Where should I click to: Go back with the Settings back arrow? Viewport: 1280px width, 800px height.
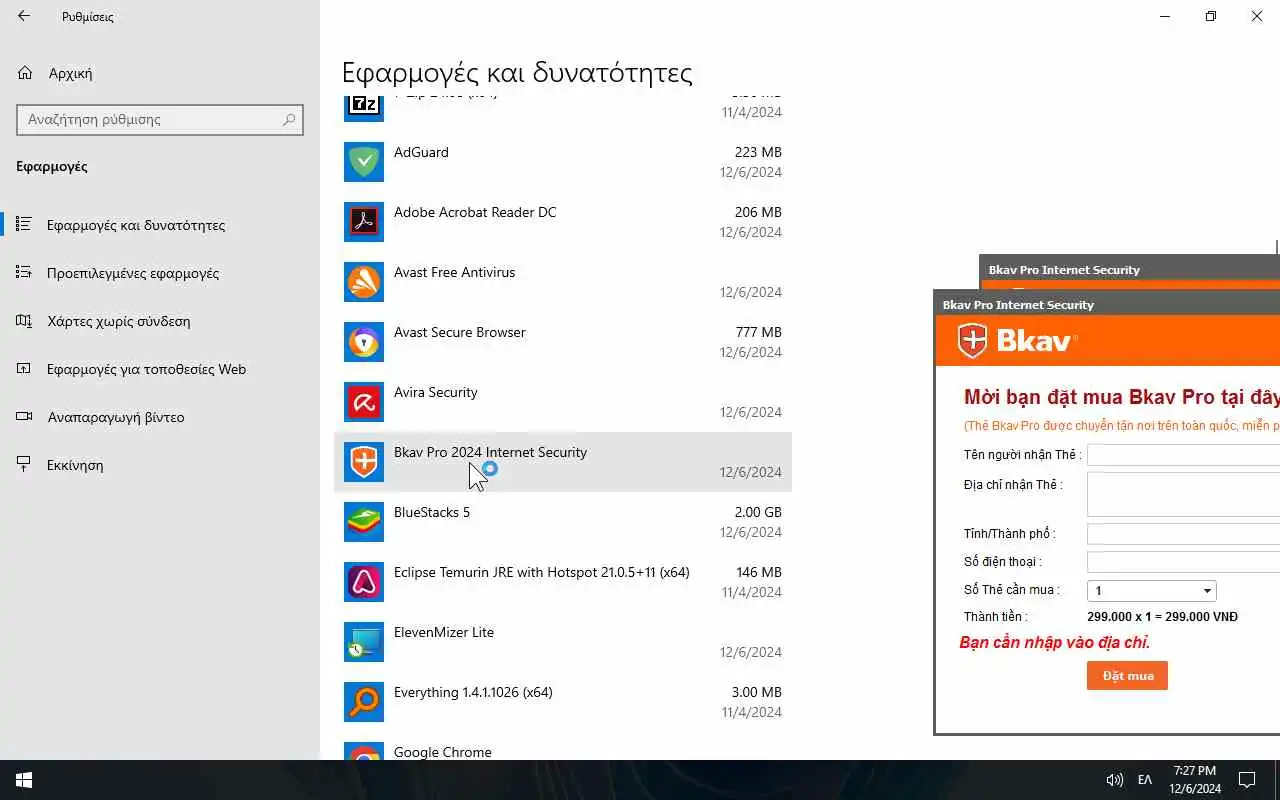tap(24, 16)
